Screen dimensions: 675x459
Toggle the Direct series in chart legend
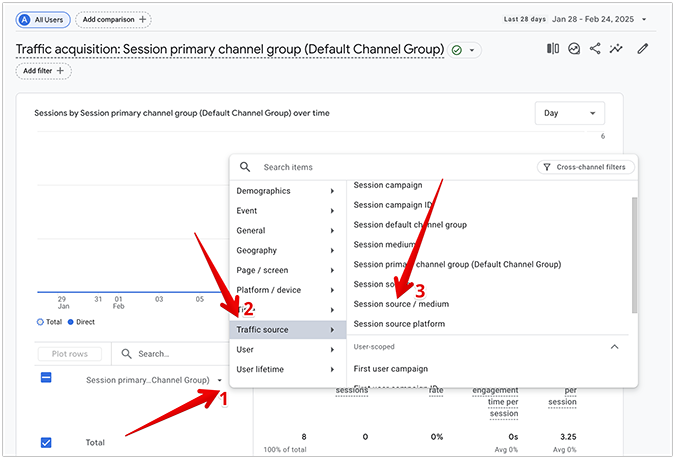point(81,322)
